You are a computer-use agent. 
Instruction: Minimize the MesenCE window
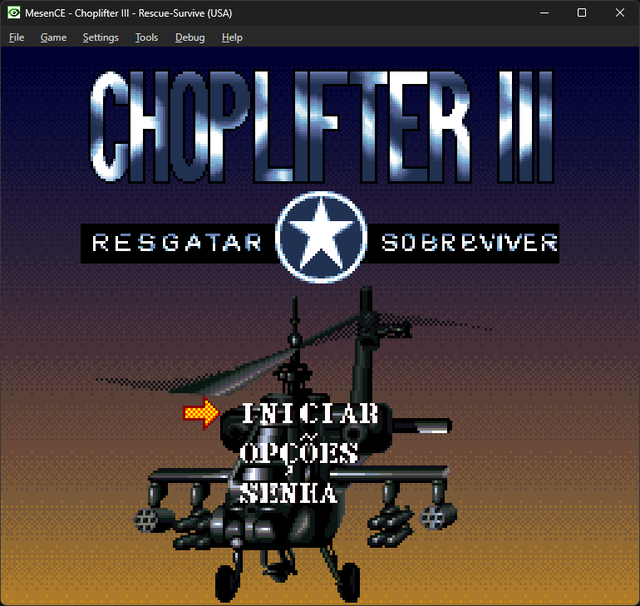[544, 13]
